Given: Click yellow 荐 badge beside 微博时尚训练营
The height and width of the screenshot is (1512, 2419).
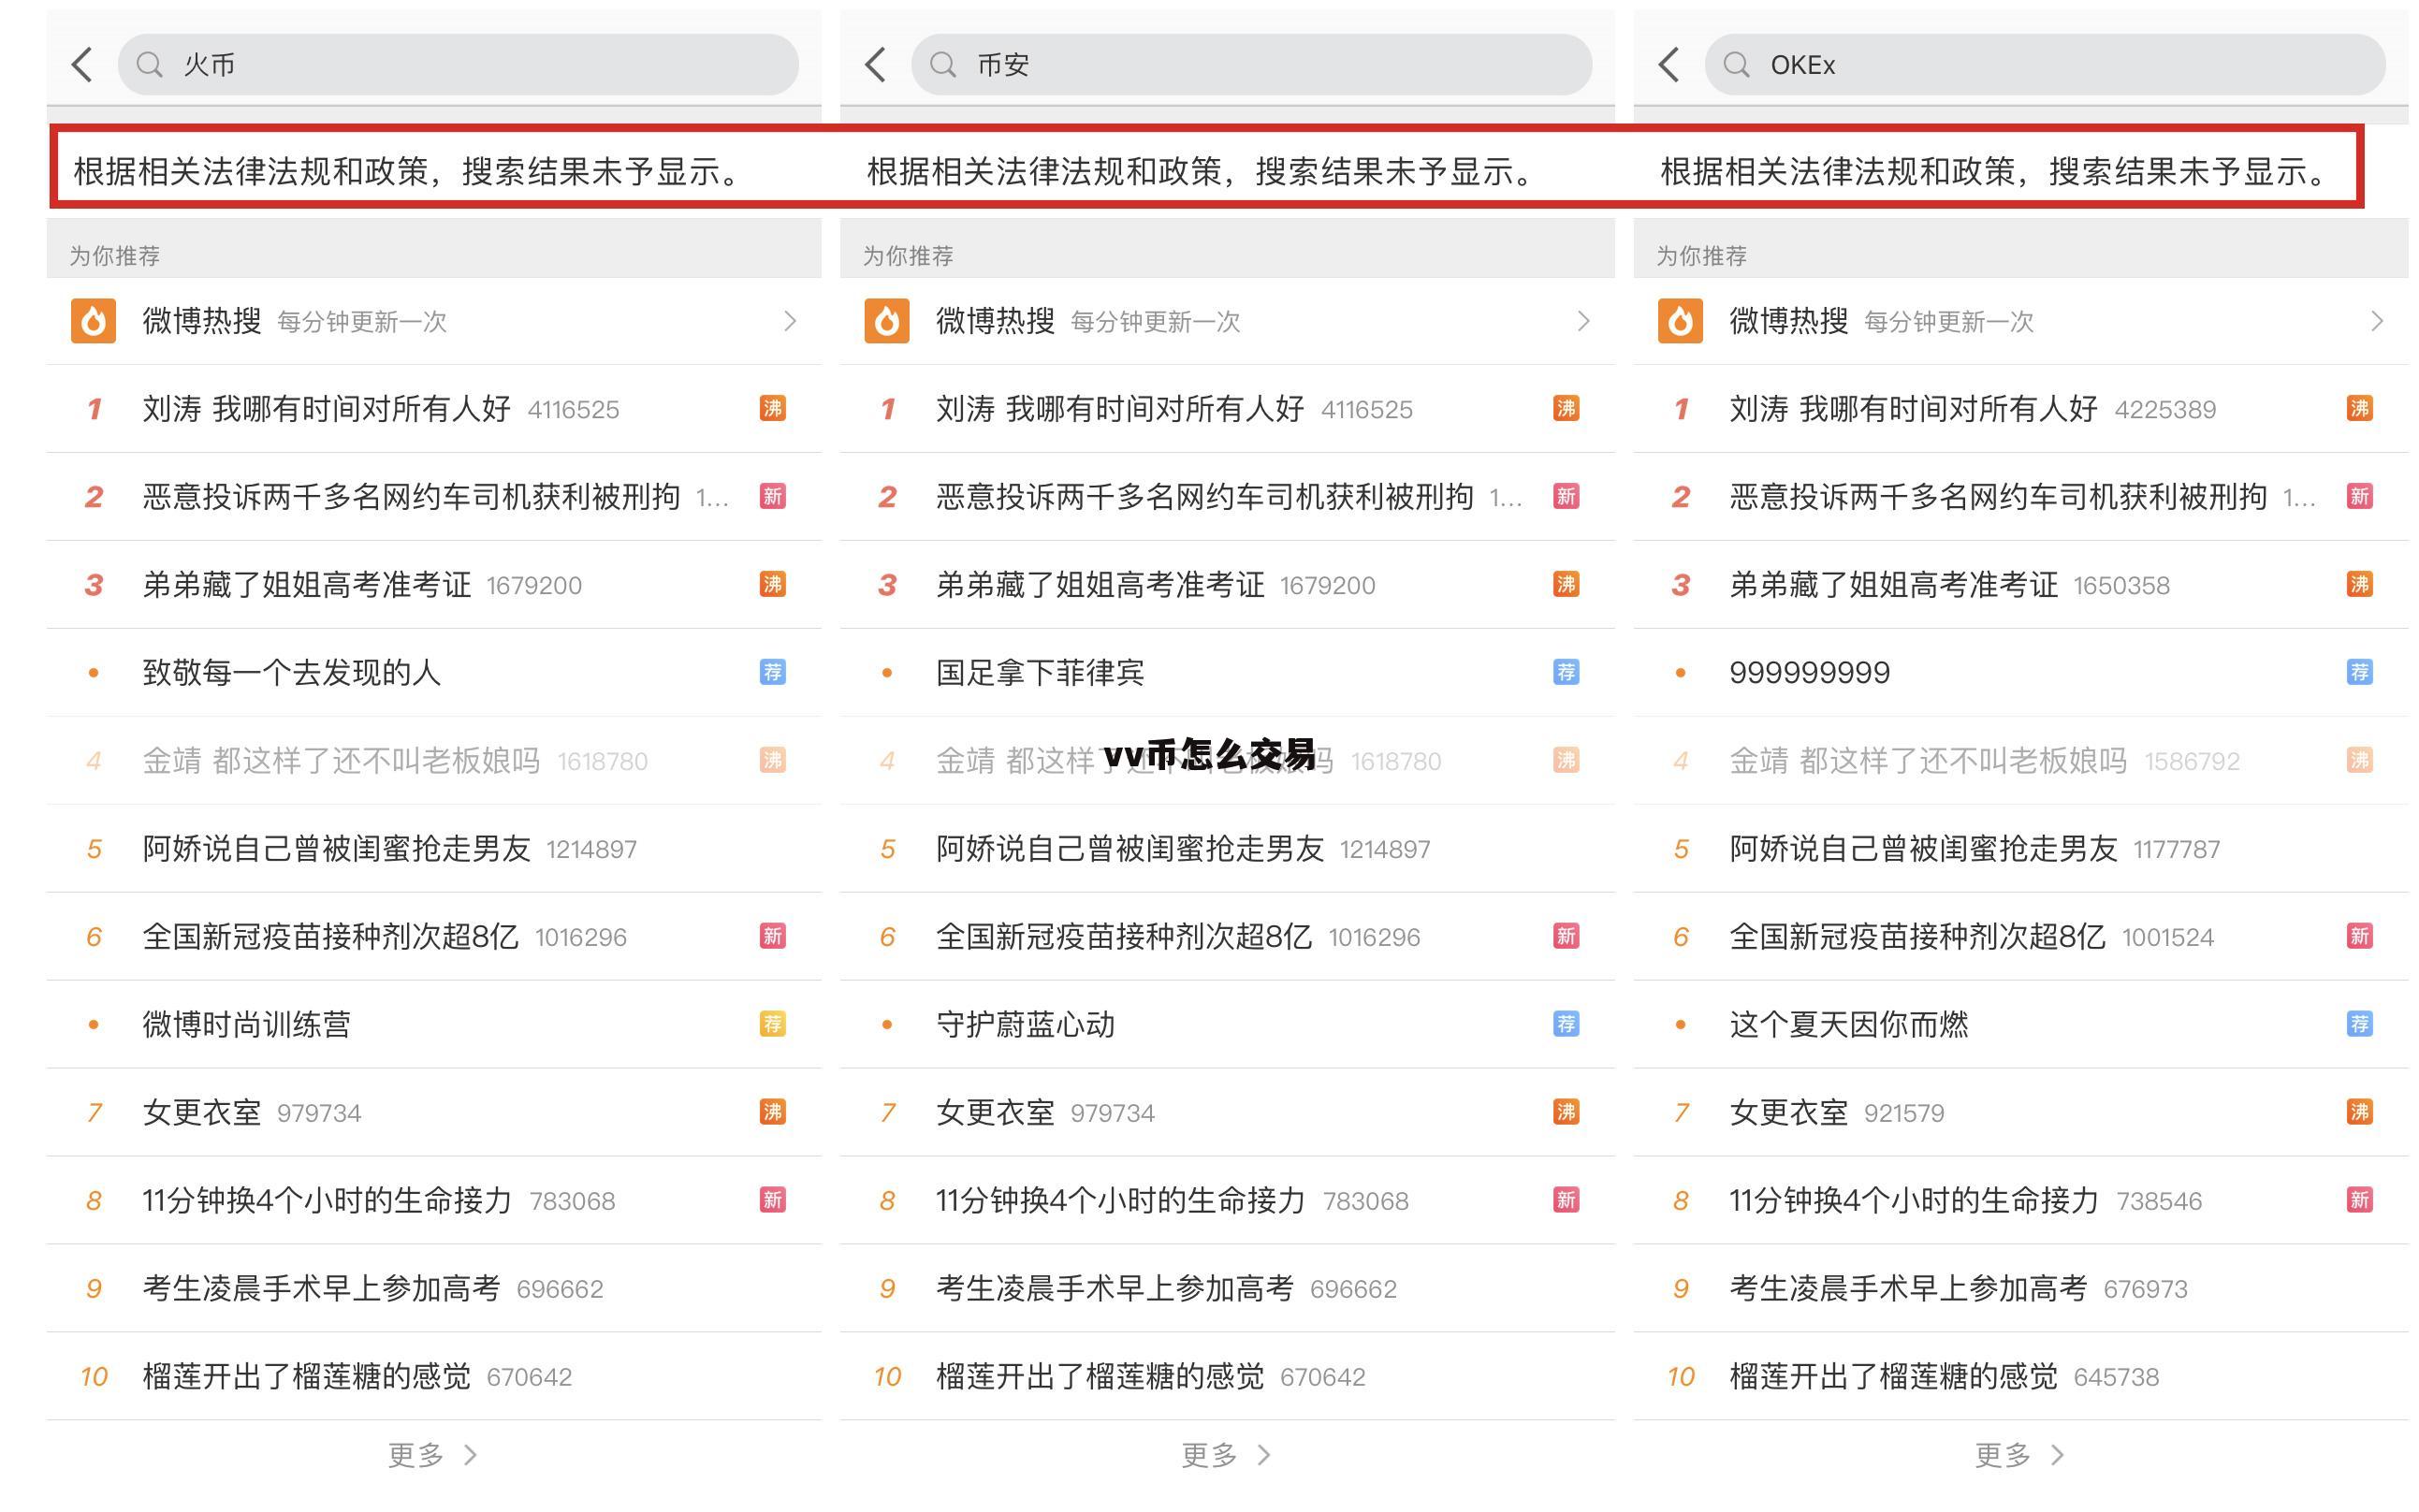Looking at the screenshot, I should tap(772, 1024).
